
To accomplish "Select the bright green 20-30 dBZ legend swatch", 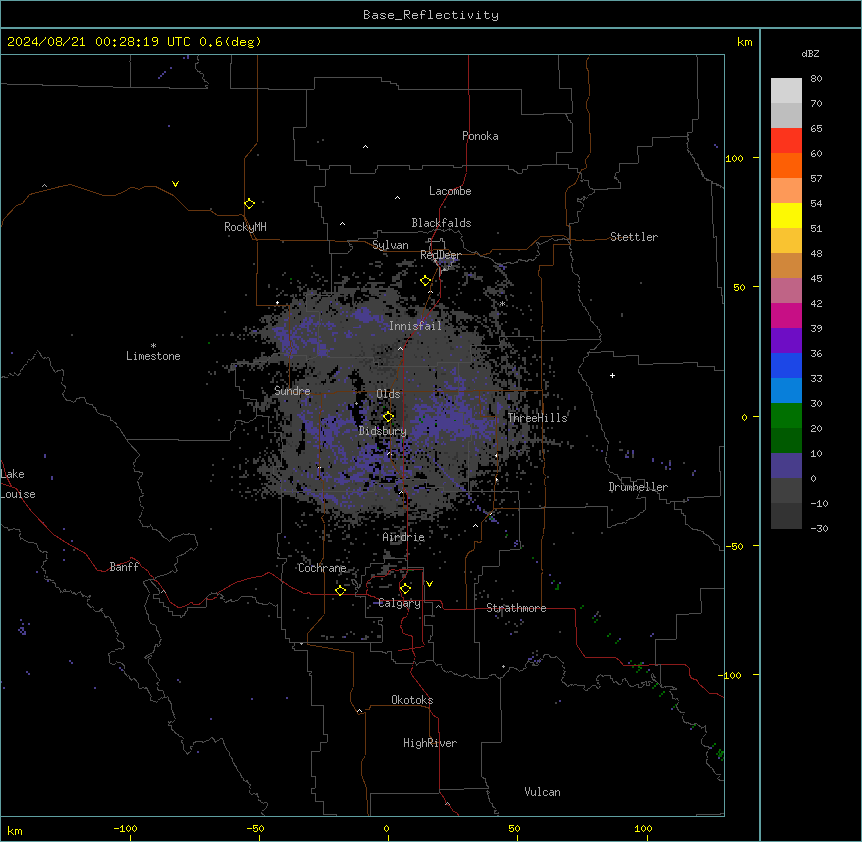I will click(x=786, y=416).
